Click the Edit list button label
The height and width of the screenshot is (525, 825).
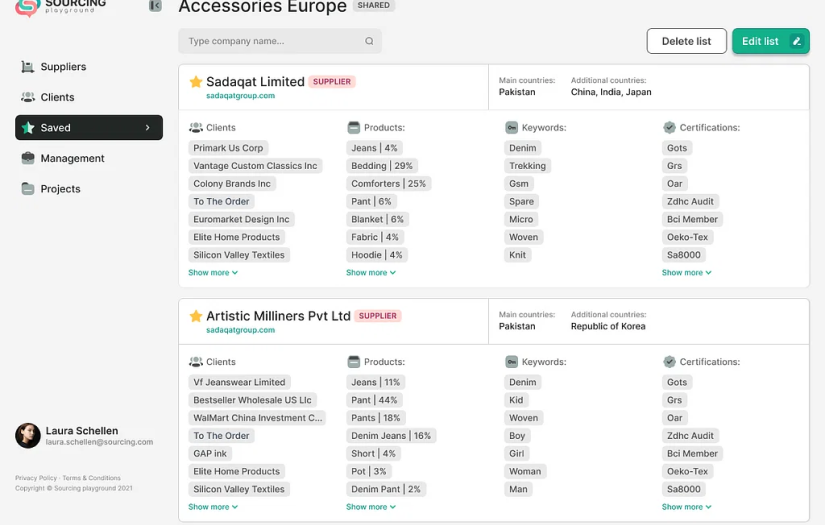[760, 41]
